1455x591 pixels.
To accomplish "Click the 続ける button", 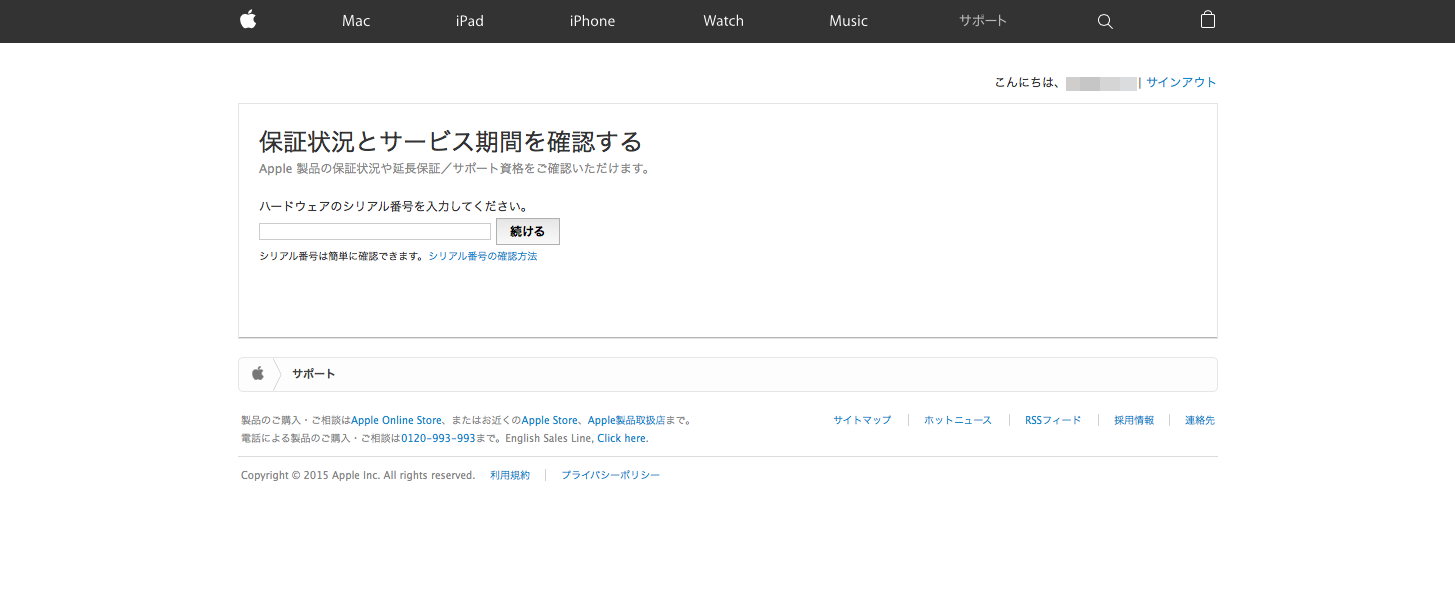I will (528, 232).
